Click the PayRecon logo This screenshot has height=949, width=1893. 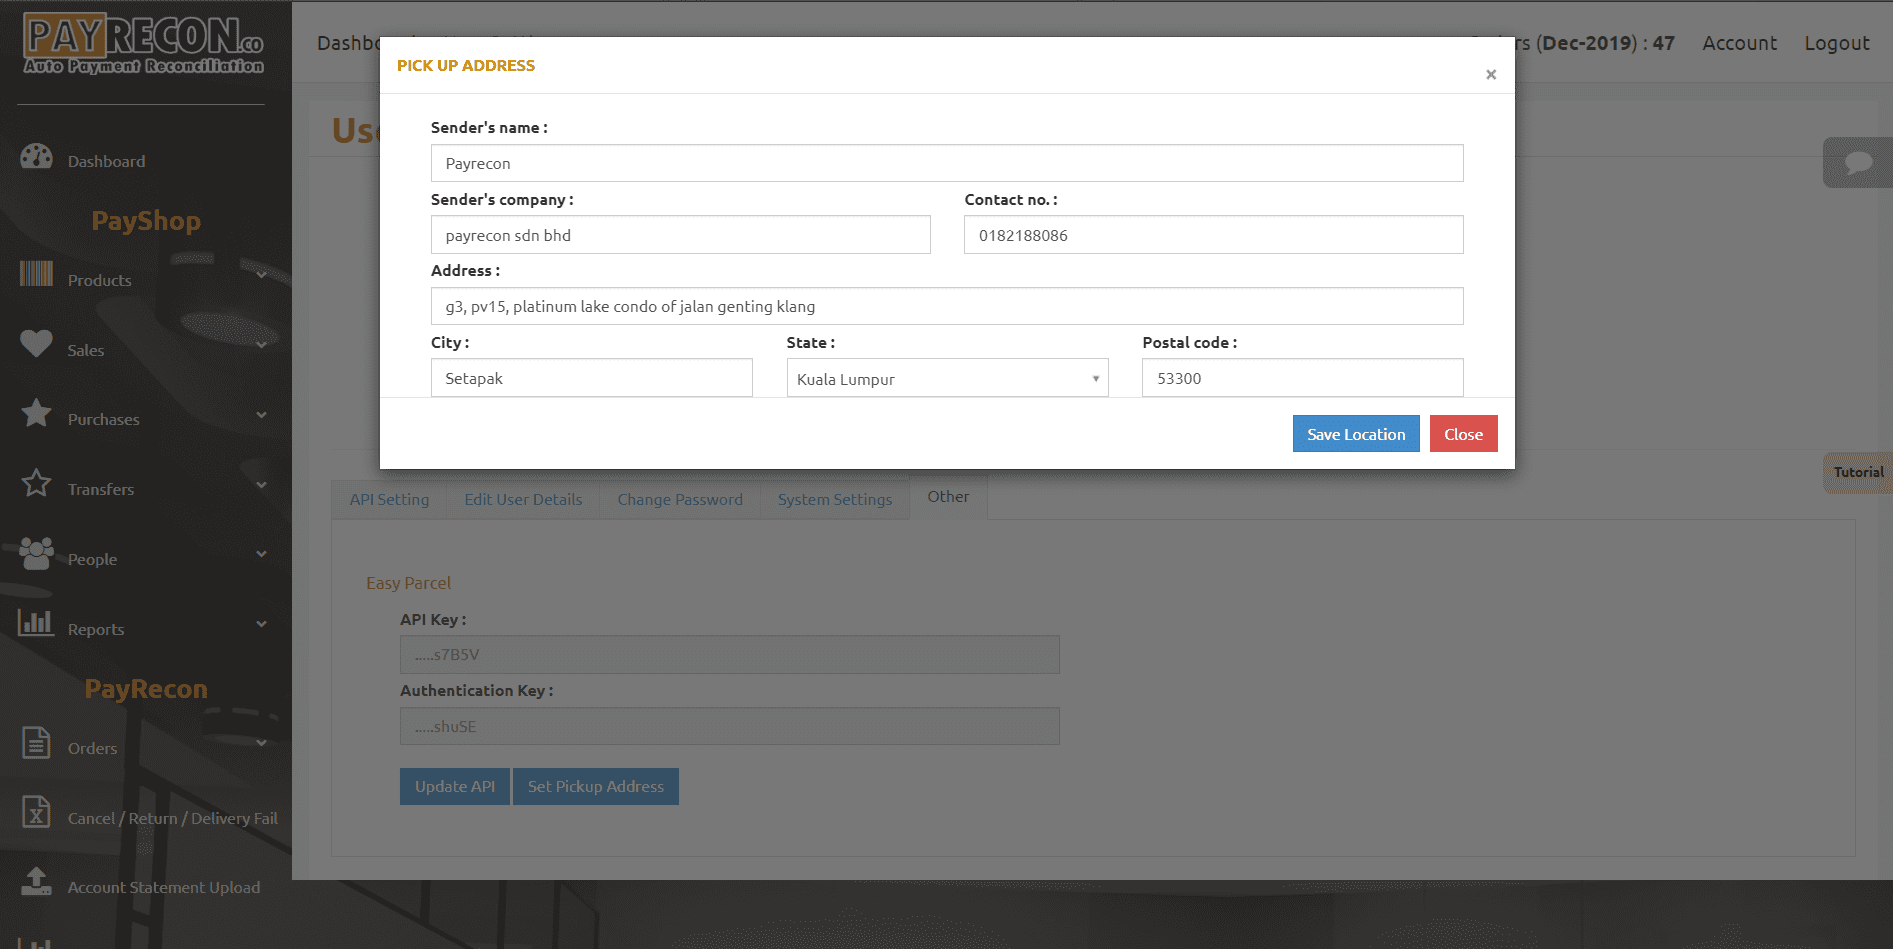pos(143,45)
